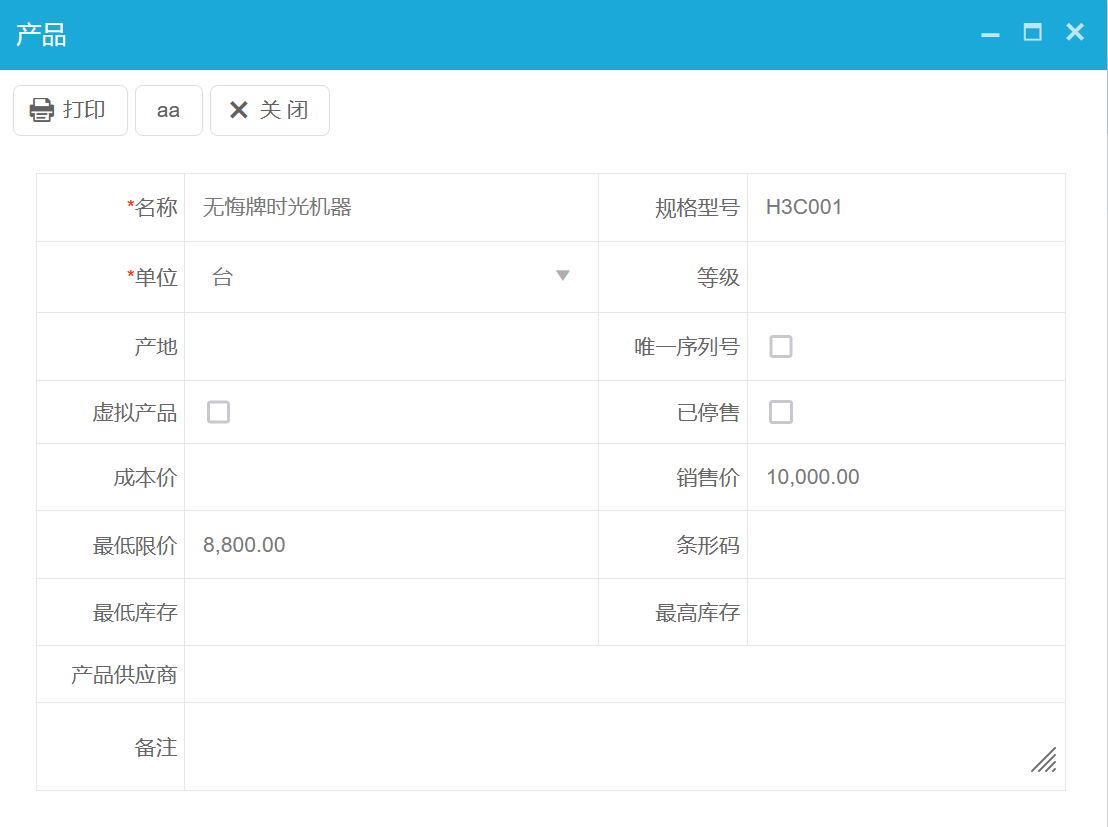The width and height of the screenshot is (1108, 827).
Task: Click the X icon next to 关闭
Action: [238, 110]
